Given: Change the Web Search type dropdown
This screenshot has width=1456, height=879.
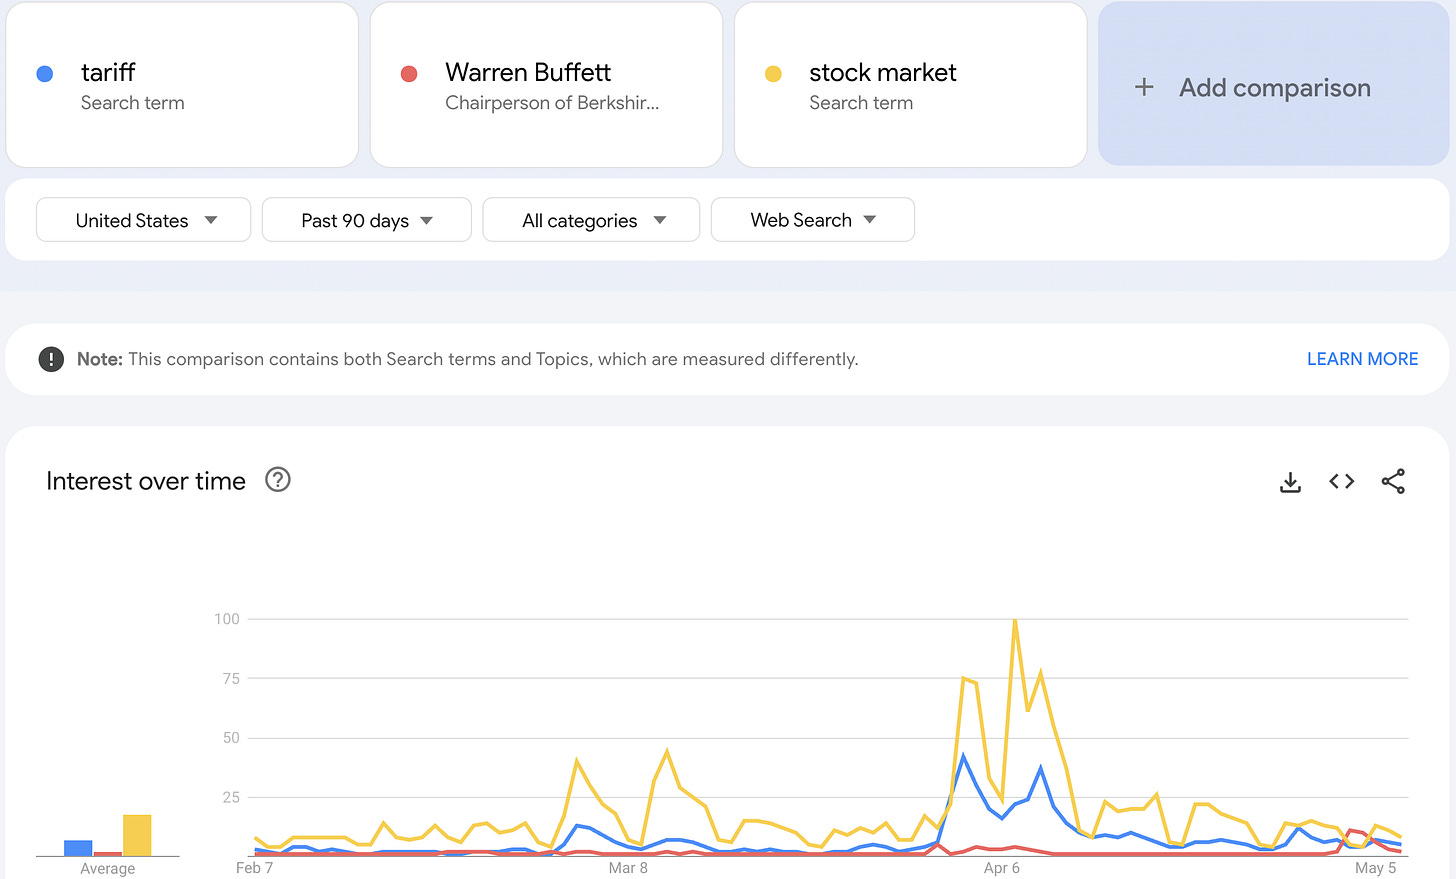Looking at the screenshot, I should (812, 220).
